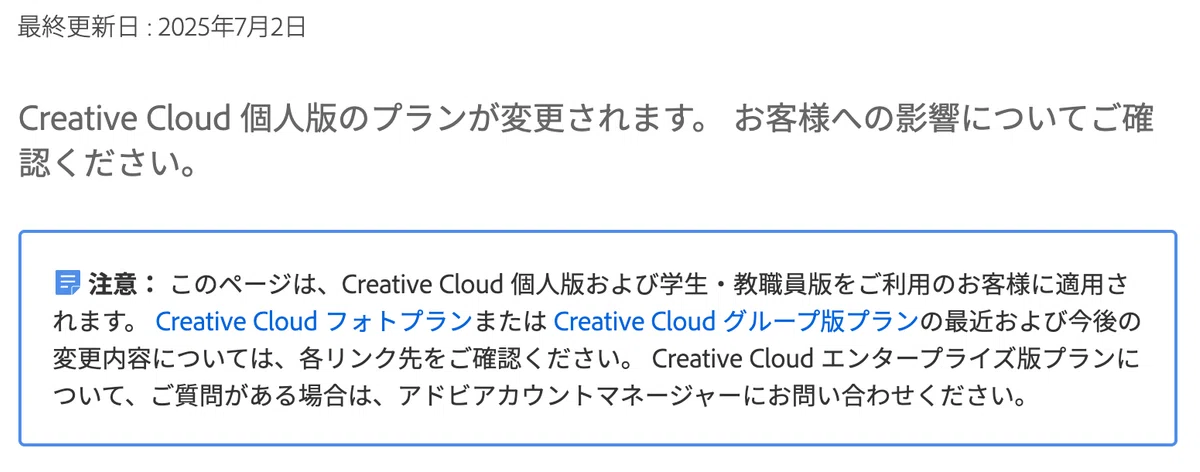This screenshot has height=472, width=1200.
Task: Click the bold 注意： label
Action: click(x=122, y=284)
